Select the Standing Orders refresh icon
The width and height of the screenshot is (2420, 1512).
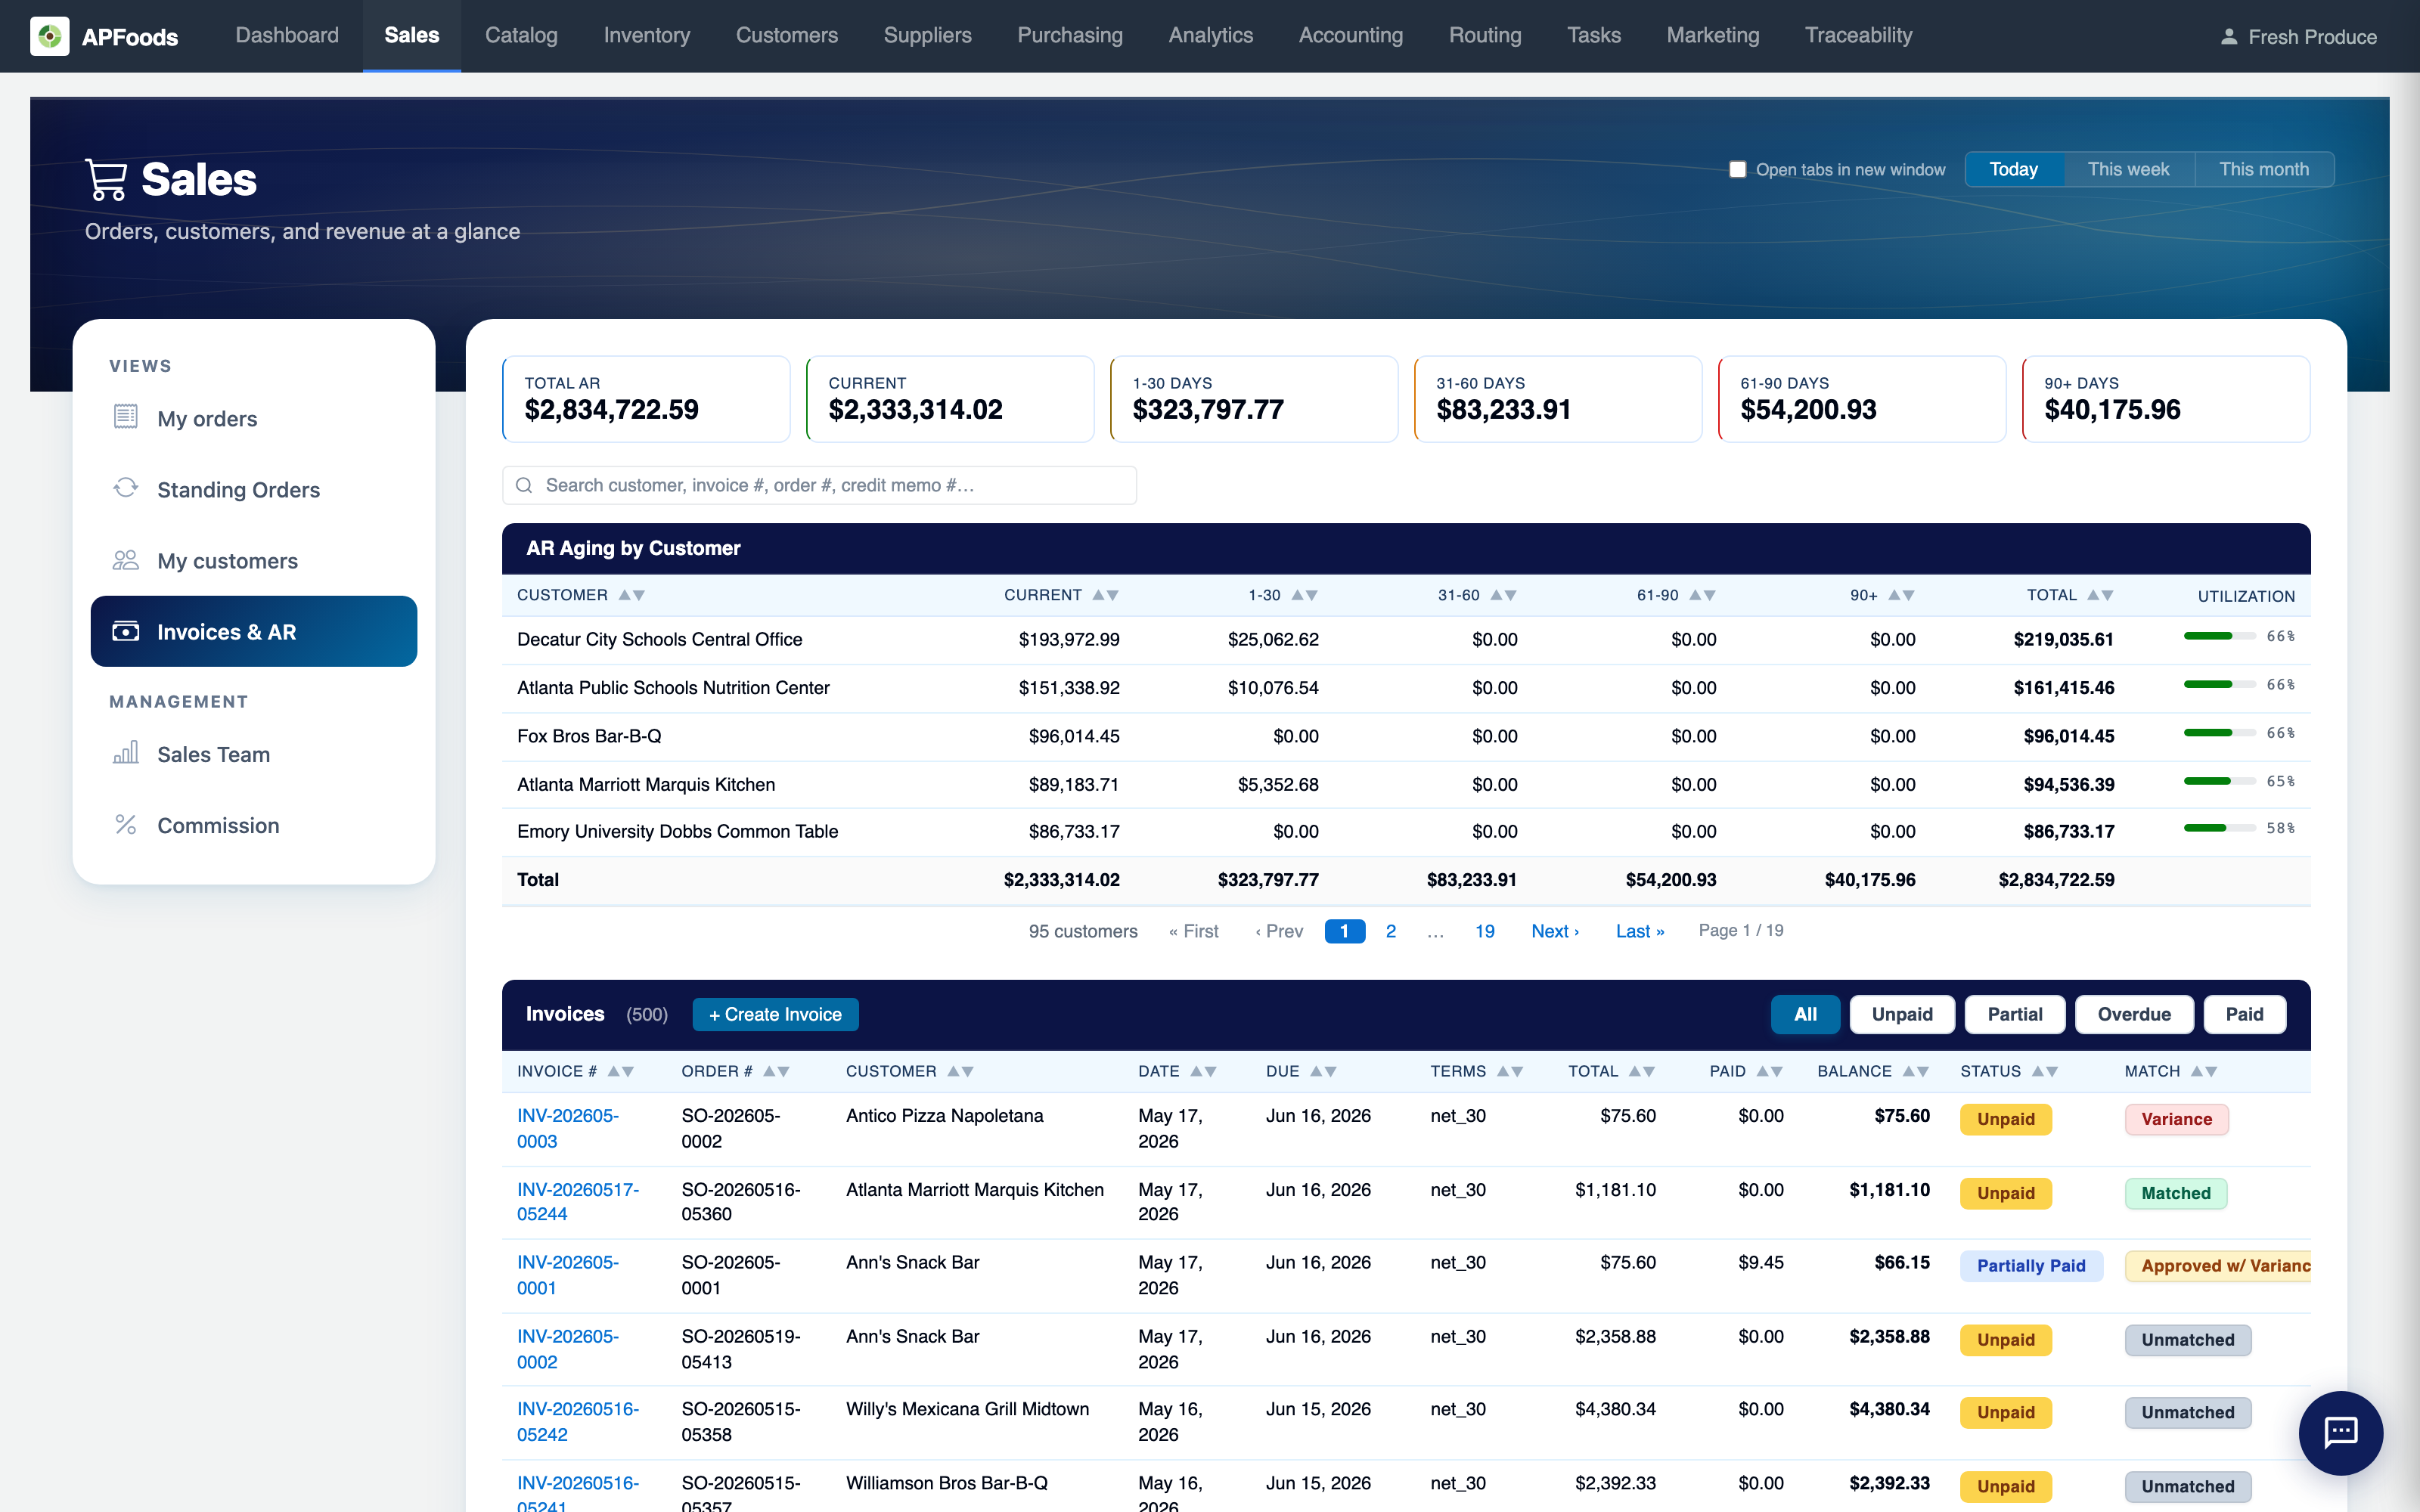tap(125, 488)
